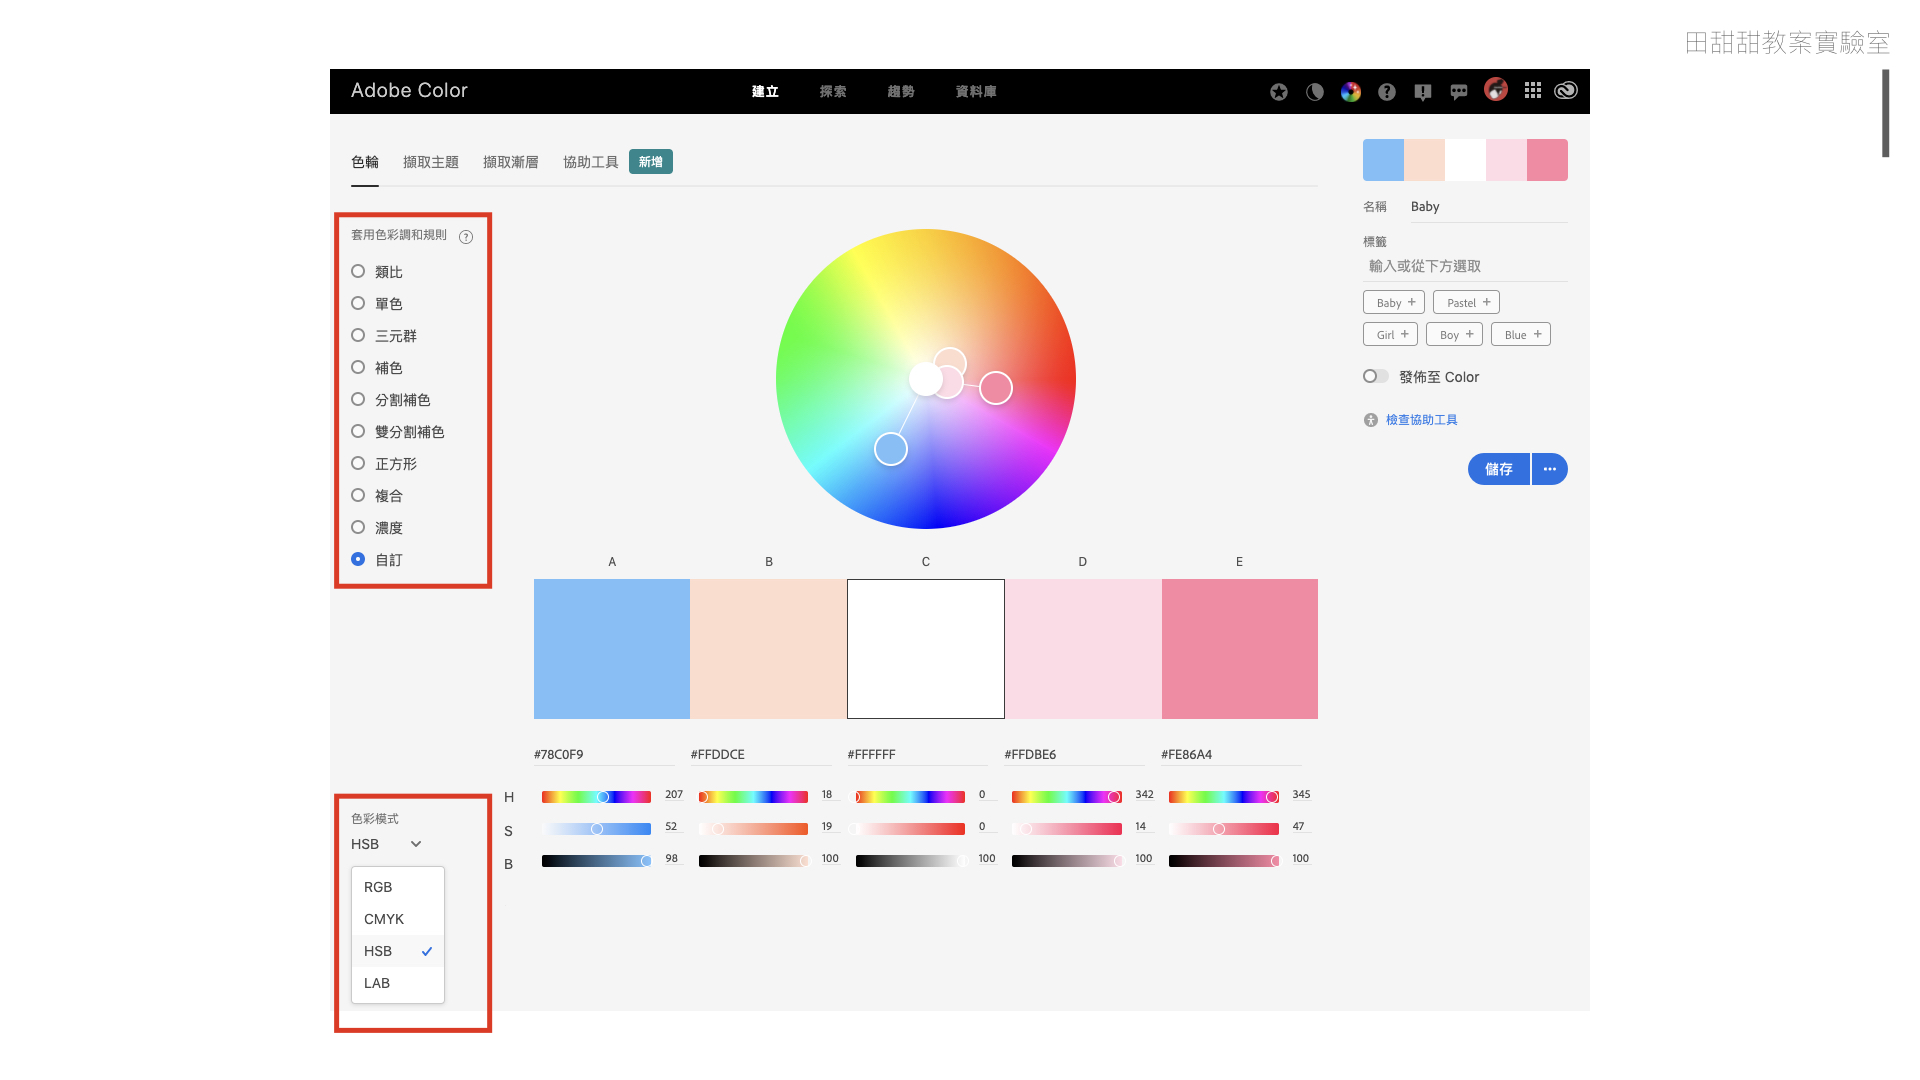Click the star icon in the header
The width and height of the screenshot is (1920, 1080).
click(x=1278, y=92)
